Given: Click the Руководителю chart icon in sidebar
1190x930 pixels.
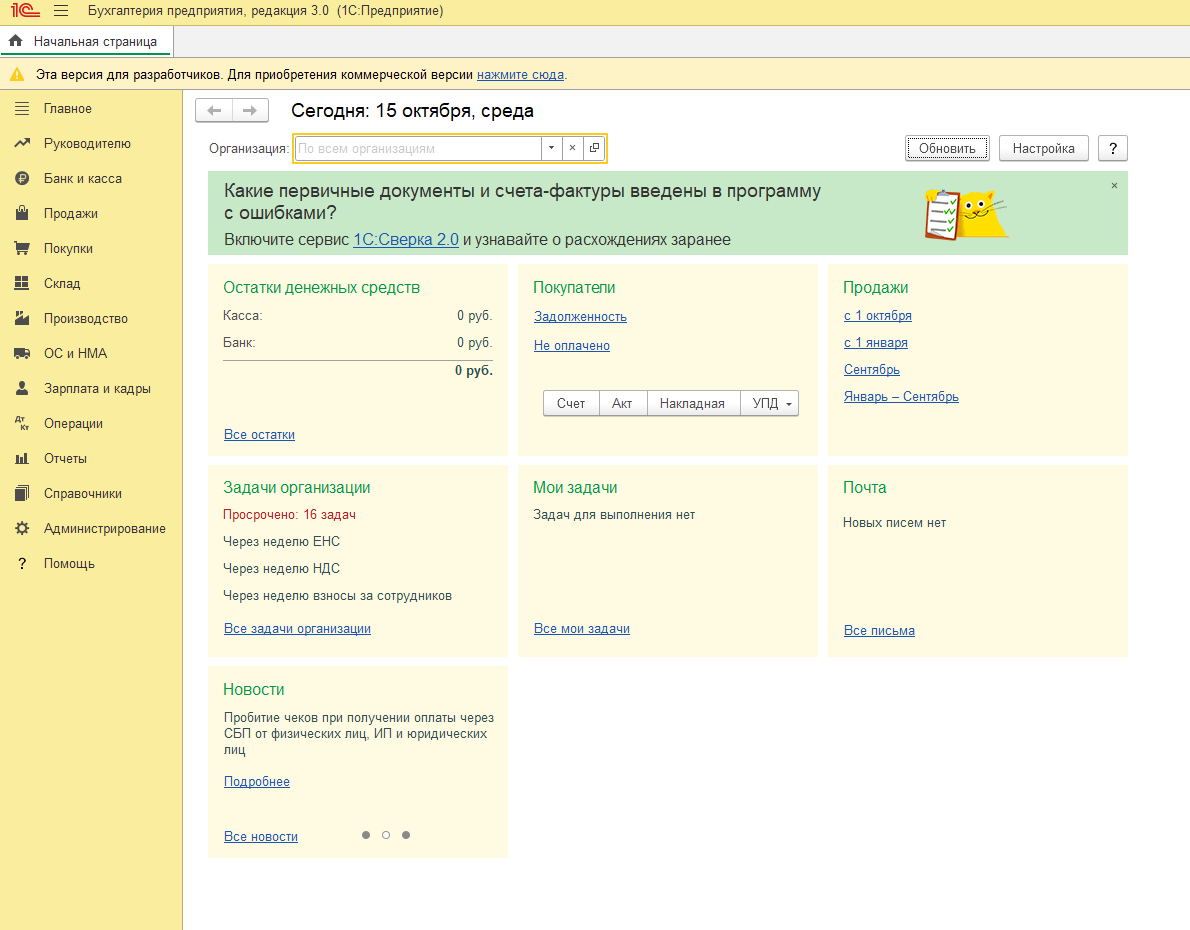Looking at the screenshot, I should pos(22,144).
